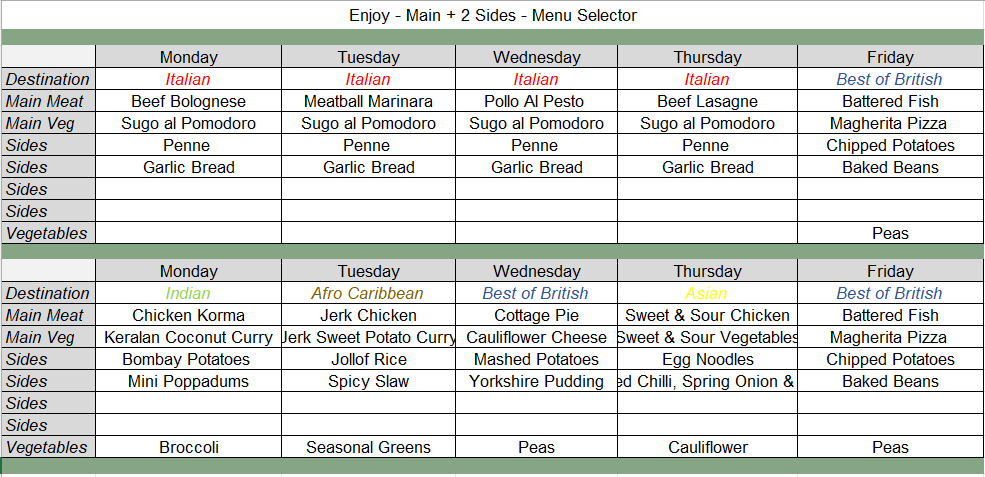Click the Broccoli vegetables cell

point(188,447)
